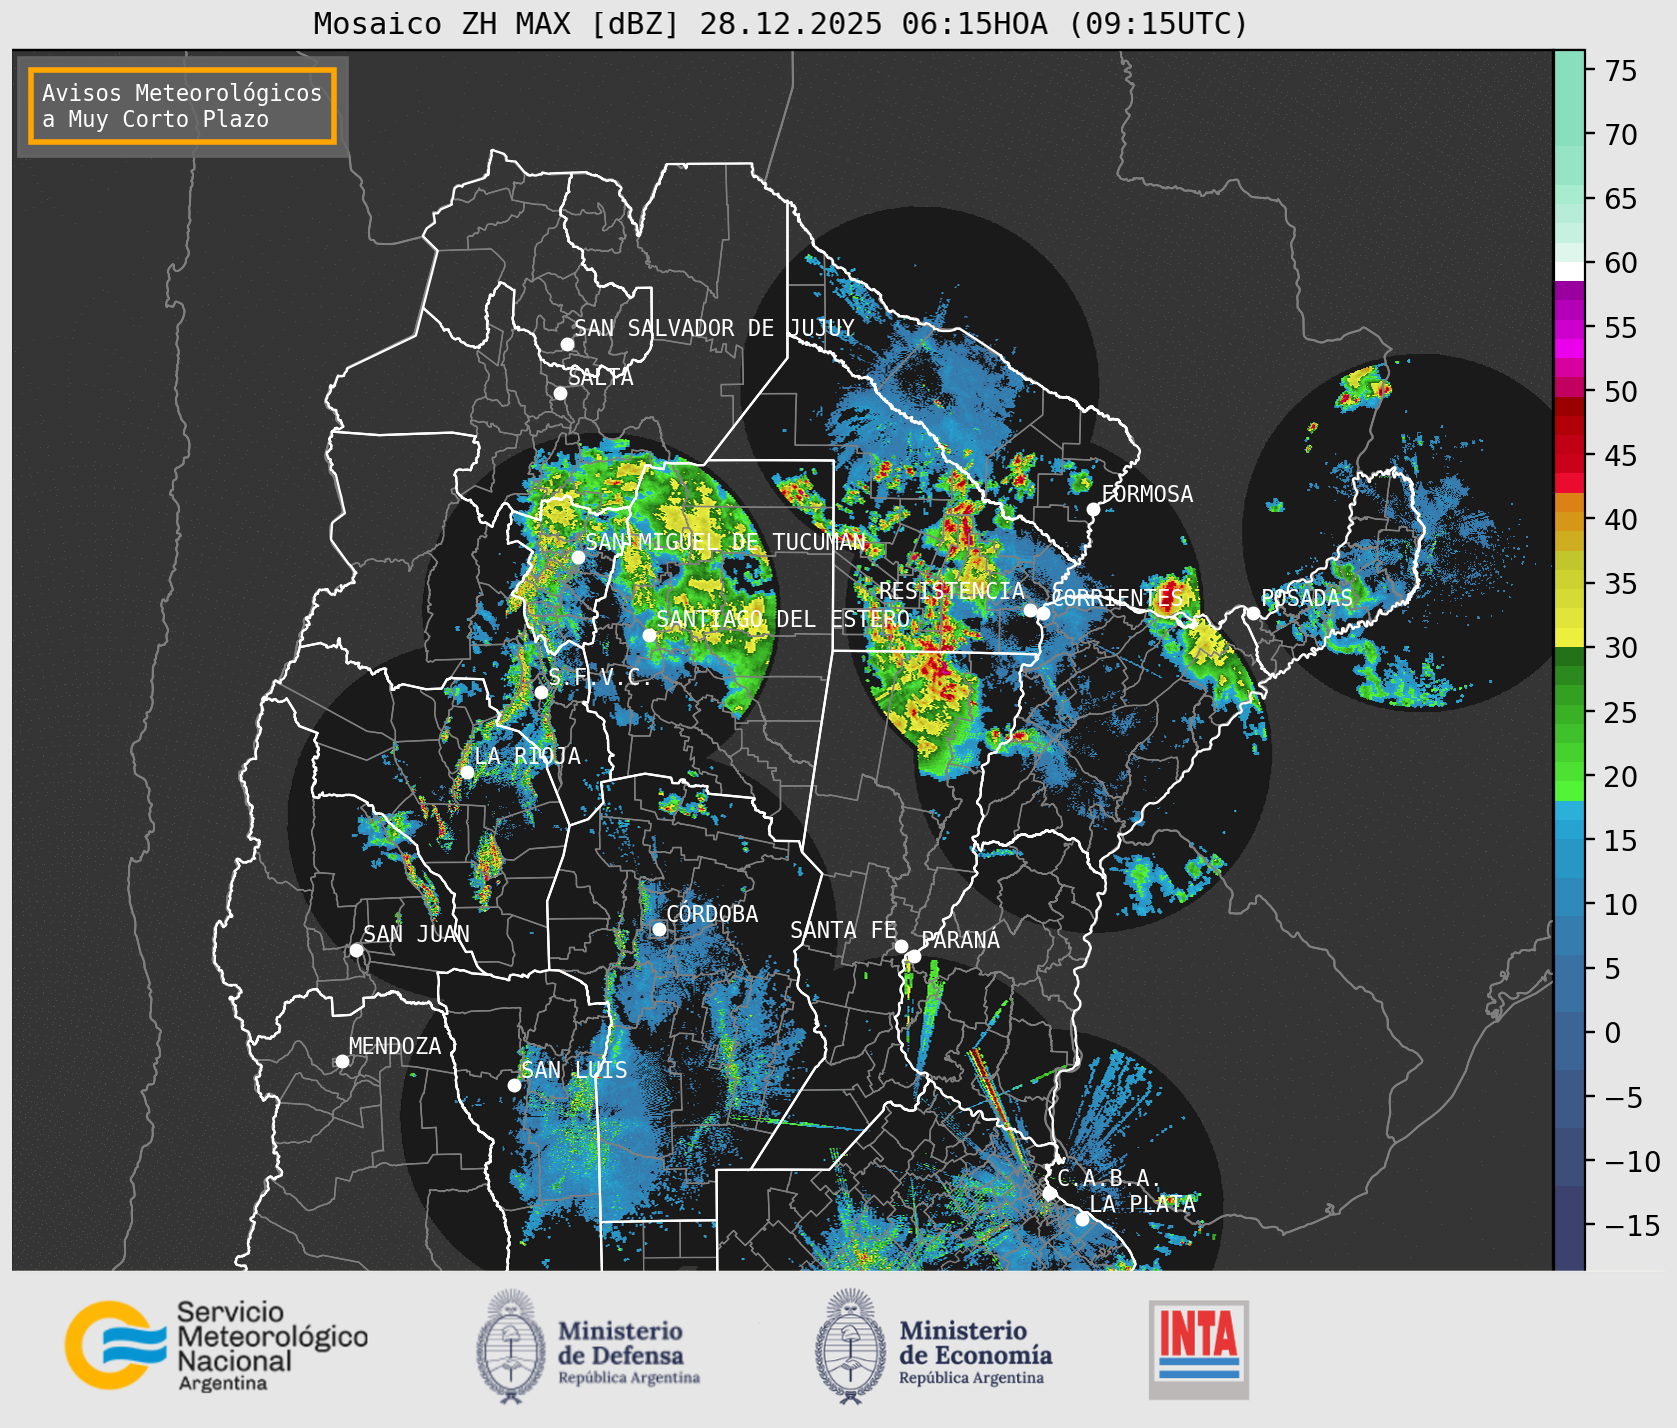Viewport: 1677px width, 1428px height.
Task: Click the San Luis city marker
Action: point(514,1085)
